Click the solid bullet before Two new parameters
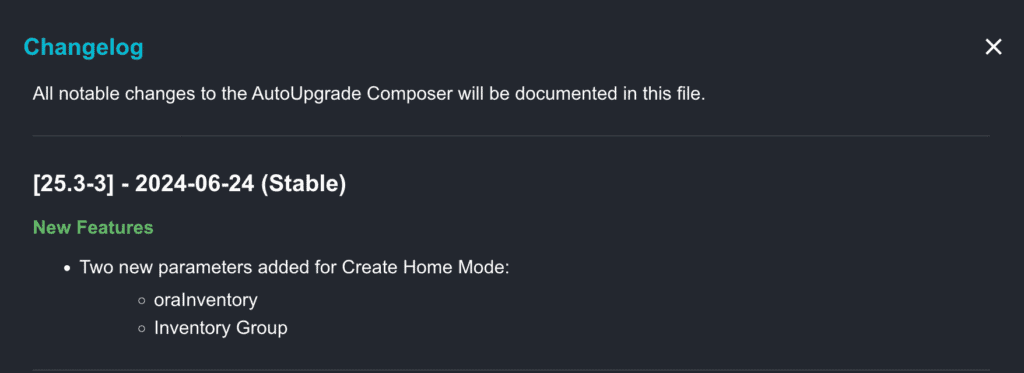This screenshot has width=1024, height=373. point(67,268)
